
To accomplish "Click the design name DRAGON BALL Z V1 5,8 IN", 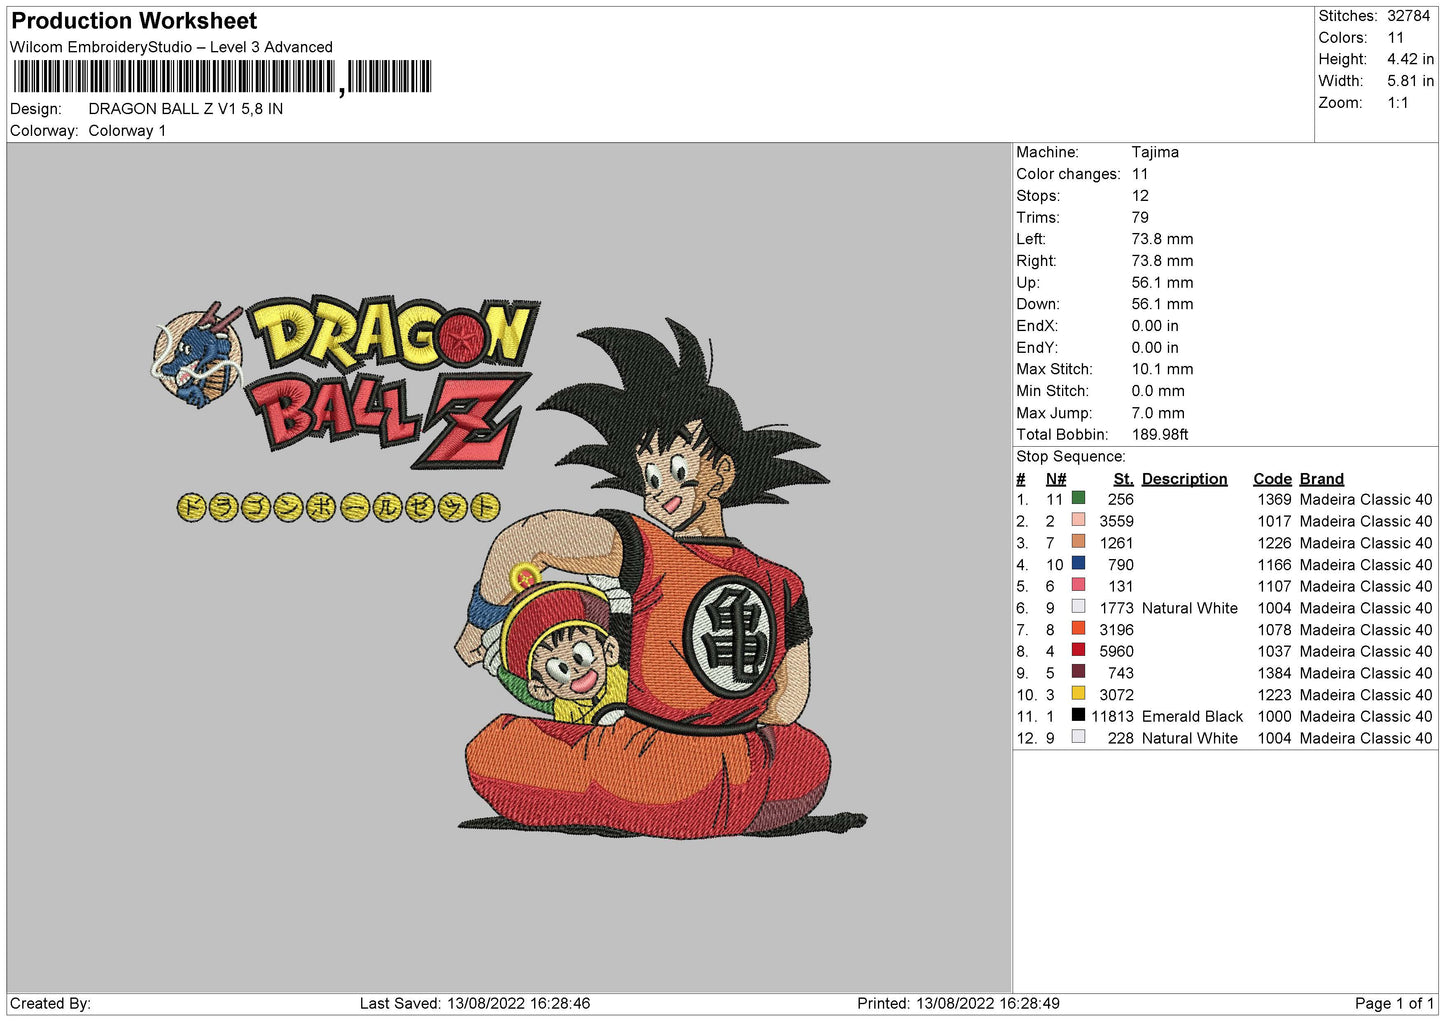I will [x=185, y=109].
